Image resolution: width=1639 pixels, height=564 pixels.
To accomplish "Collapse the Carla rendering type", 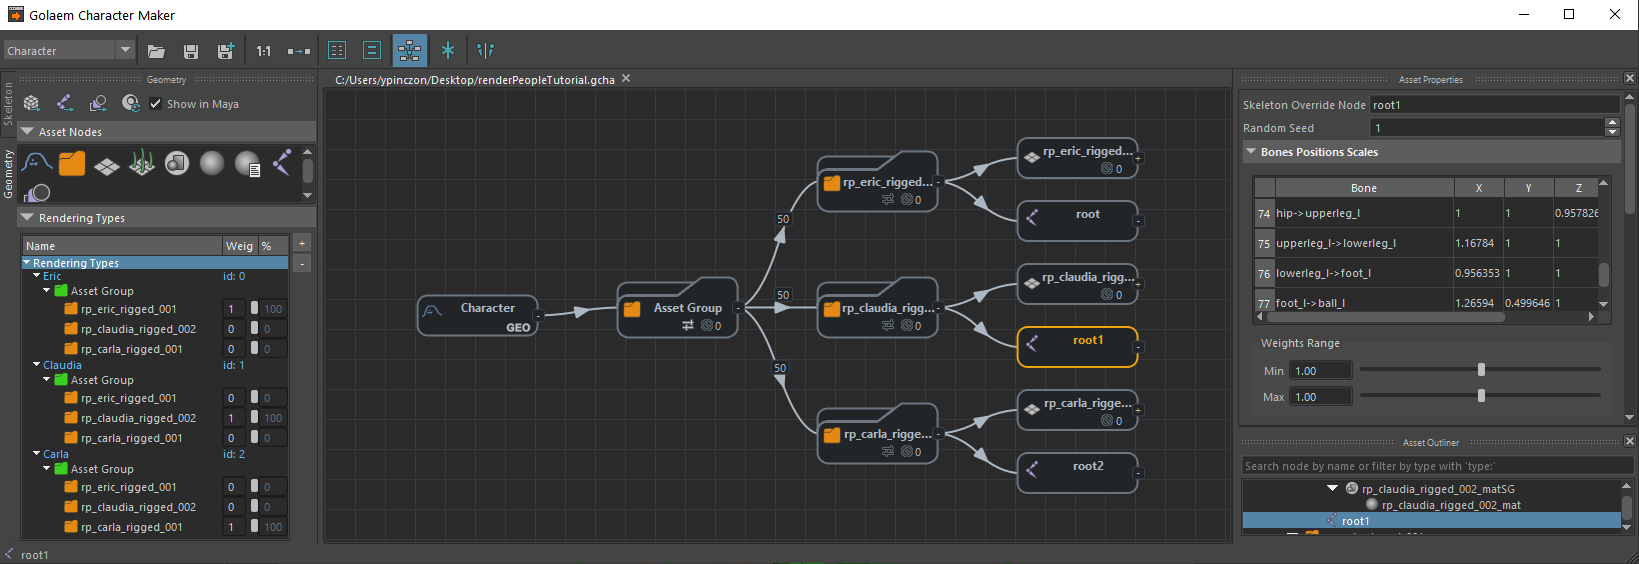I will point(37,453).
